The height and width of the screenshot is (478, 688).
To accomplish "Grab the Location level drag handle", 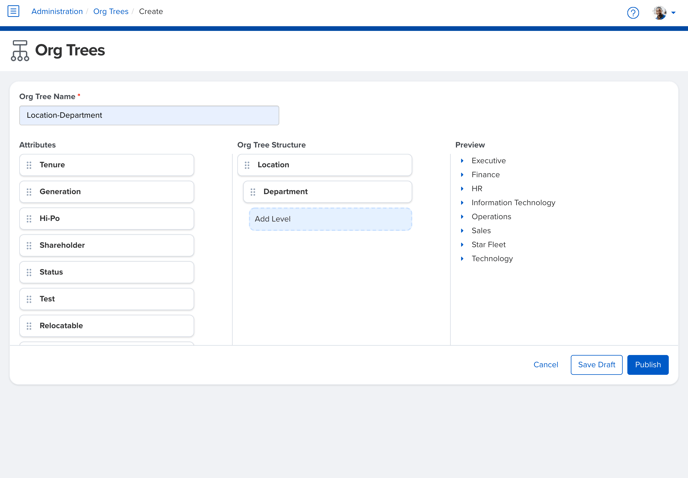I will pyautogui.click(x=247, y=165).
